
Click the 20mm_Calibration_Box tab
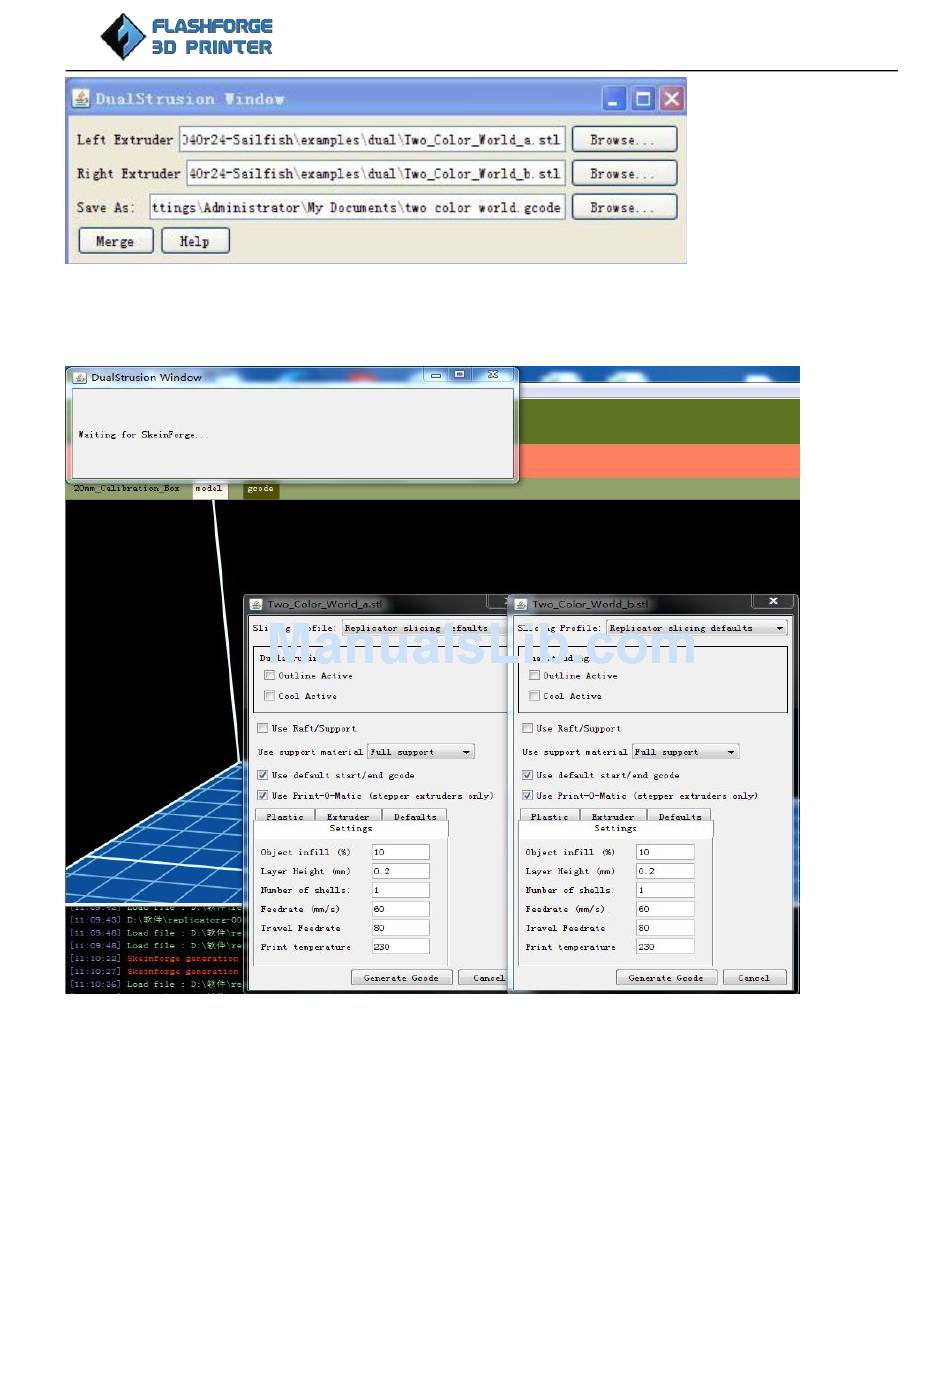click(x=127, y=489)
